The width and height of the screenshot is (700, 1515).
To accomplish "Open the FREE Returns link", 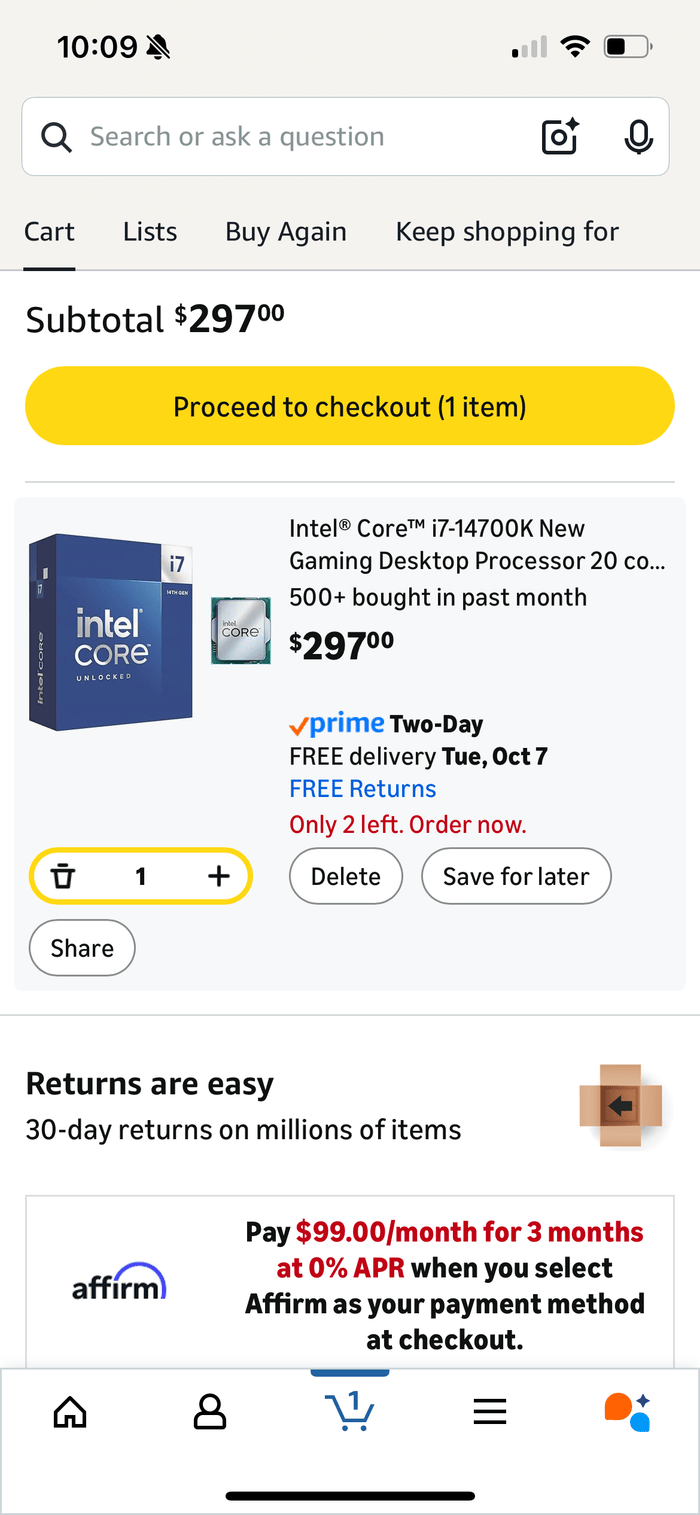I will (363, 789).
